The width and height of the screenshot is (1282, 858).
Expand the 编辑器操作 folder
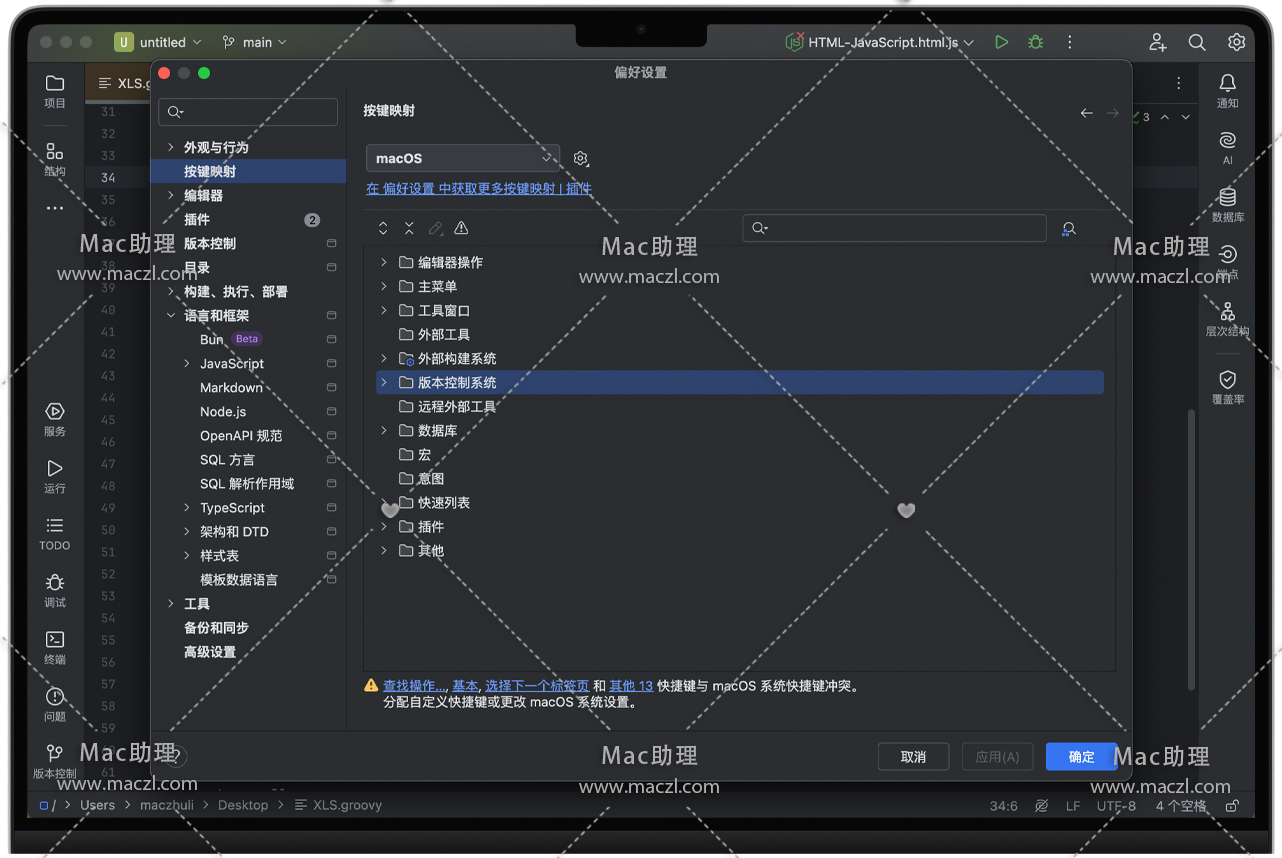(384, 262)
